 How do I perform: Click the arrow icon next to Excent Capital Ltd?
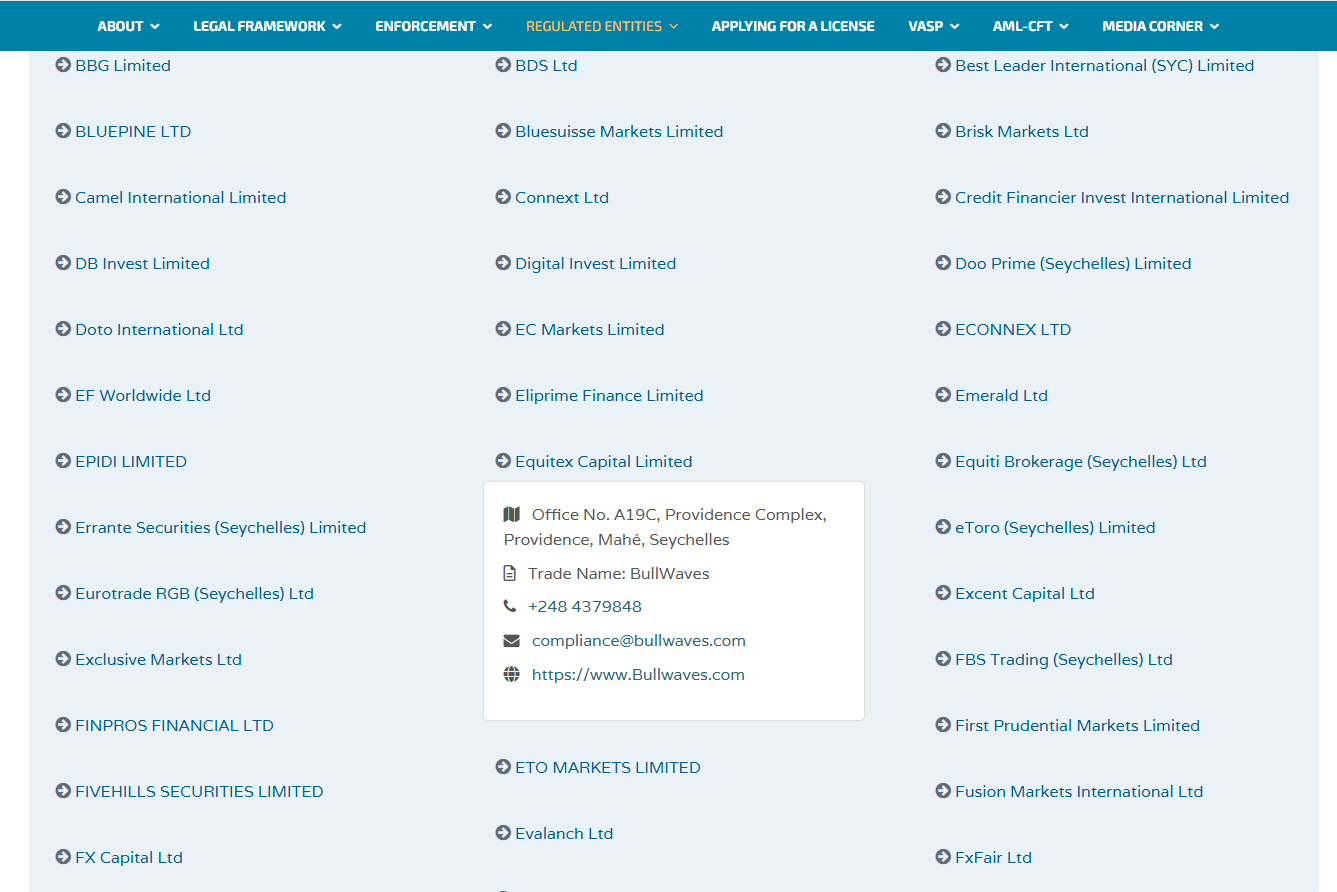click(943, 593)
